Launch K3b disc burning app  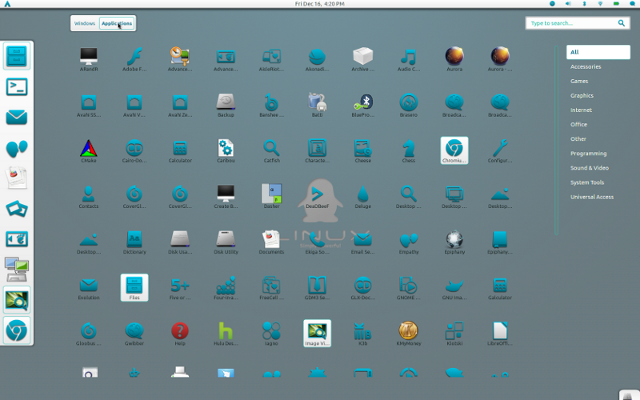(x=363, y=333)
